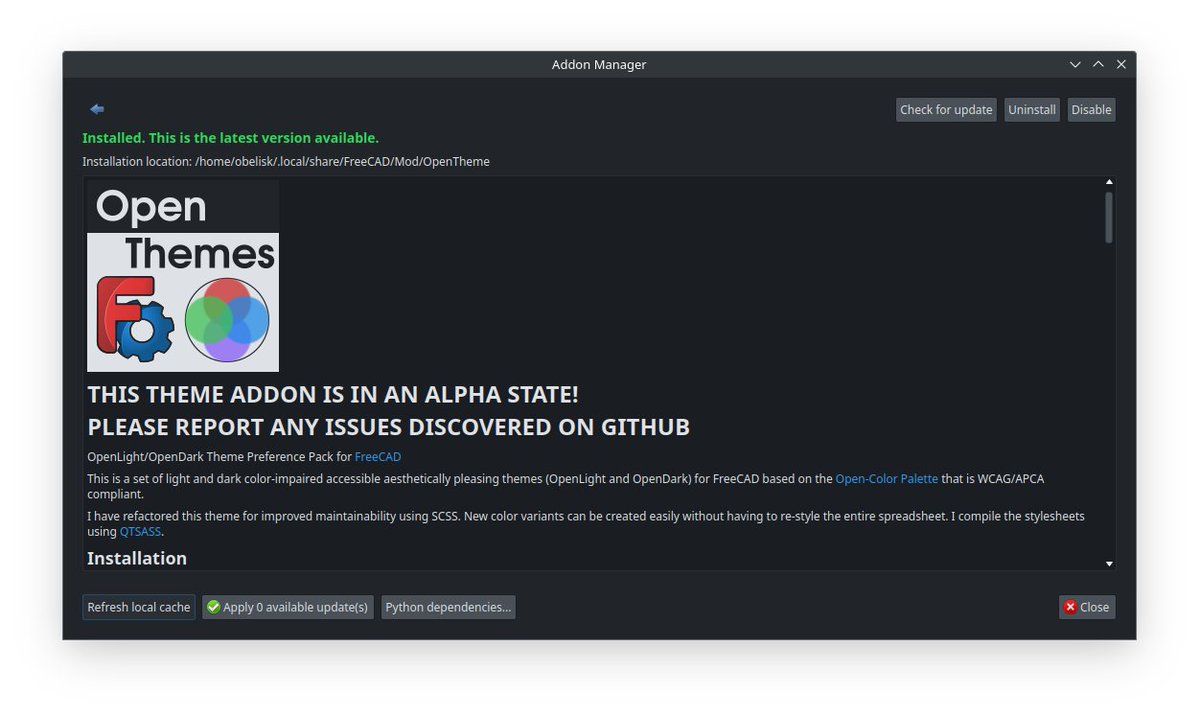Click the 'PLEASE REPORT ANY ISSUES' heading
1200x715 pixels.
pyautogui.click(x=389, y=427)
